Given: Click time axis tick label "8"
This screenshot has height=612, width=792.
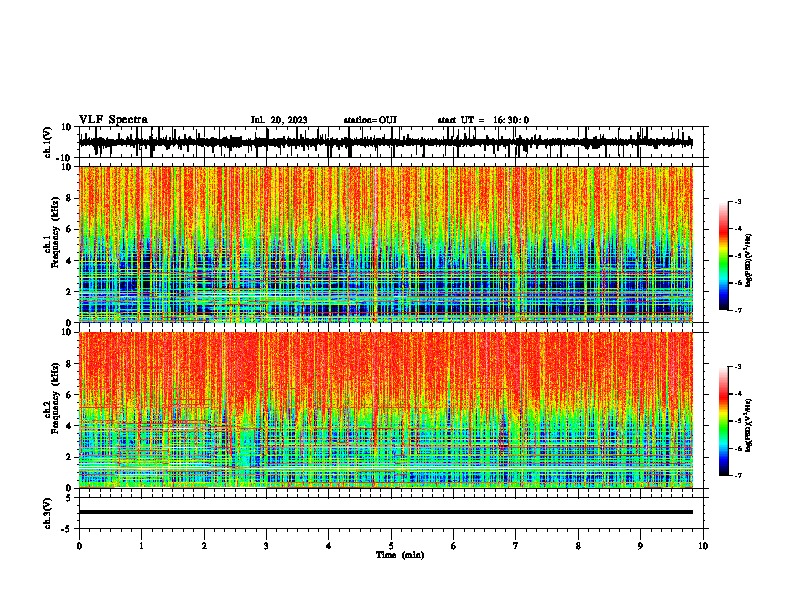Looking at the screenshot, I should (x=578, y=546).
